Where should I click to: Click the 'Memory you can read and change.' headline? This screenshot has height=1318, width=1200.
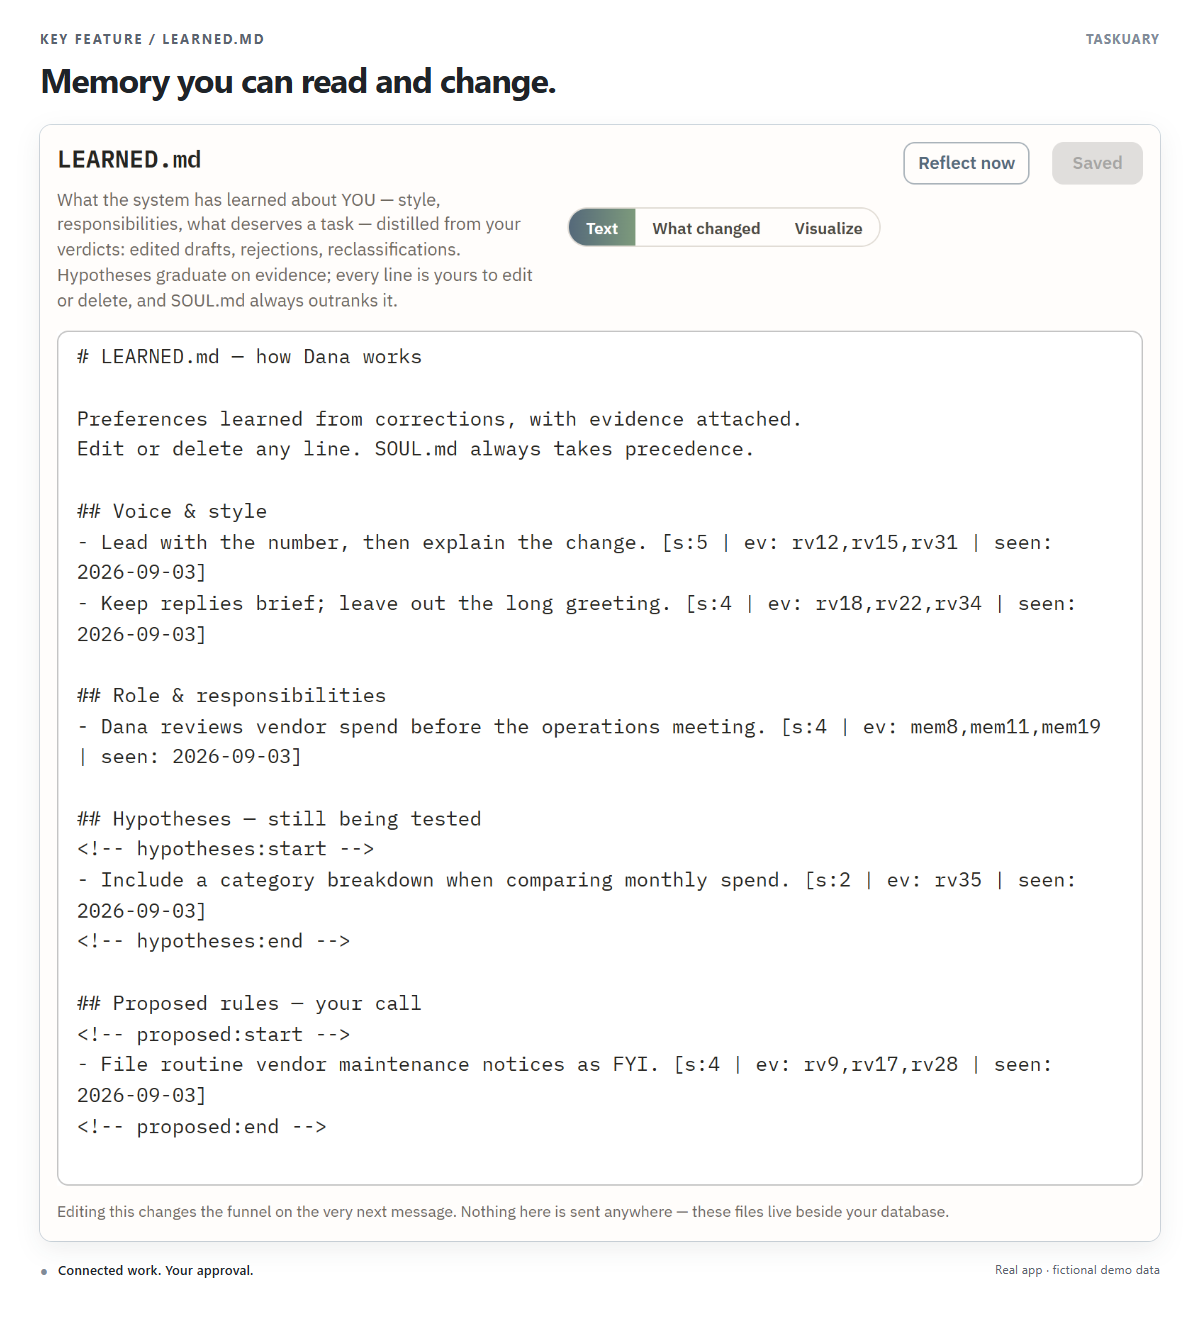click(298, 82)
